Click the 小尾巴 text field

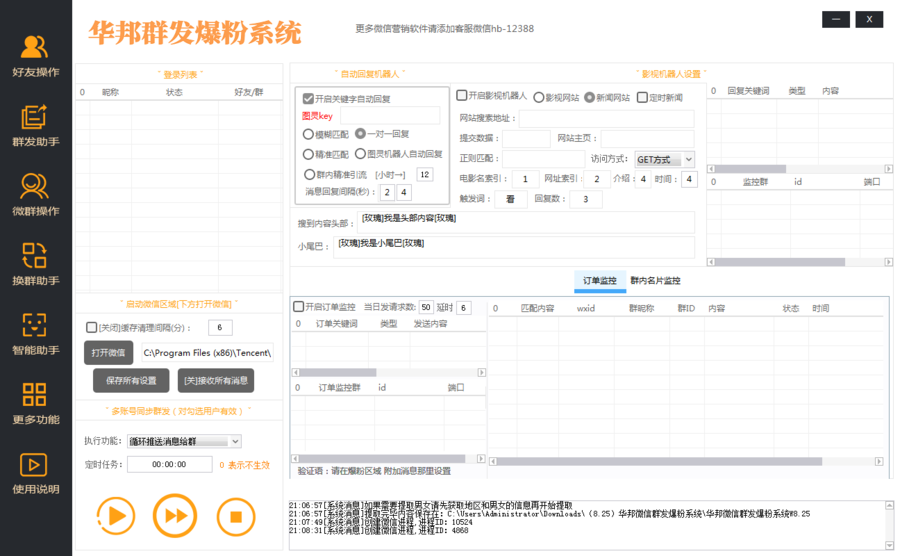pos(514,247)
